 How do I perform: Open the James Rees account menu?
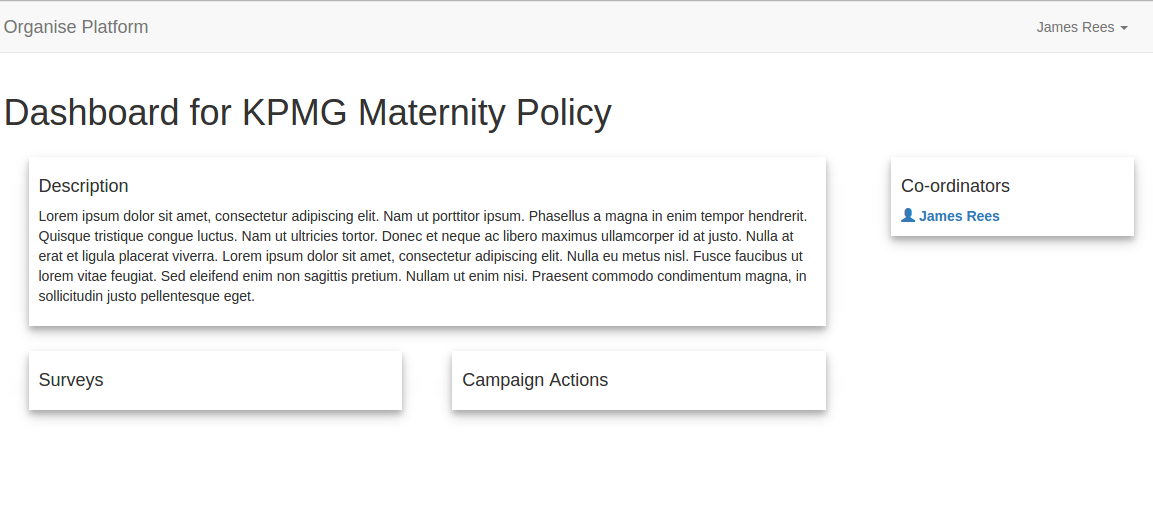point(1075,27)
